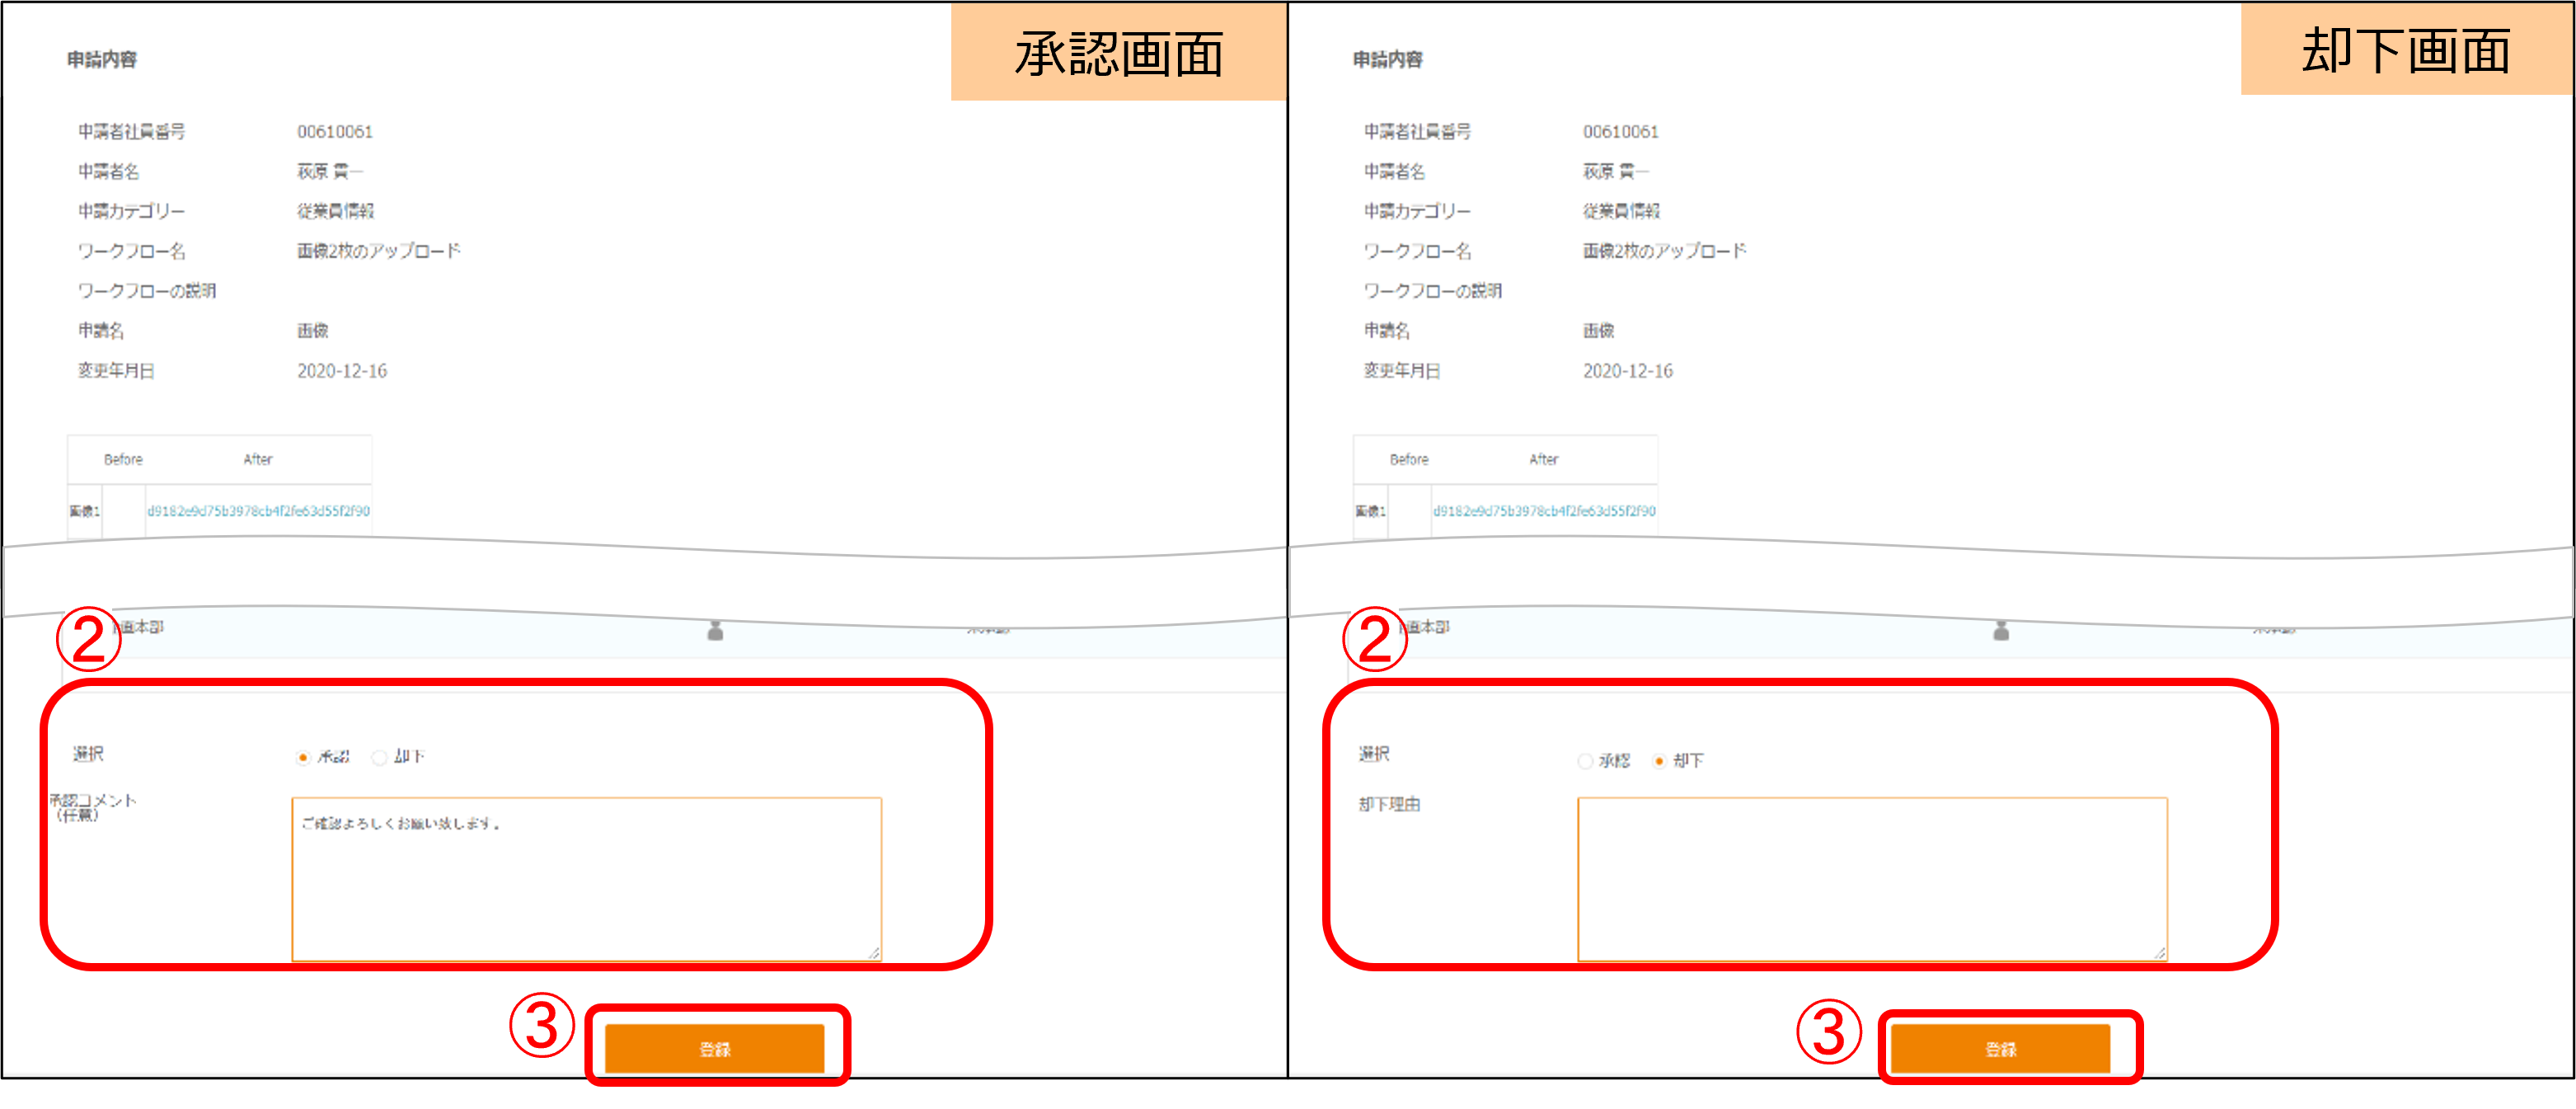Click circled number 3 marker on approval screen
Viewport: 2576px width, 1109px height.
(x=542, y=1025)
